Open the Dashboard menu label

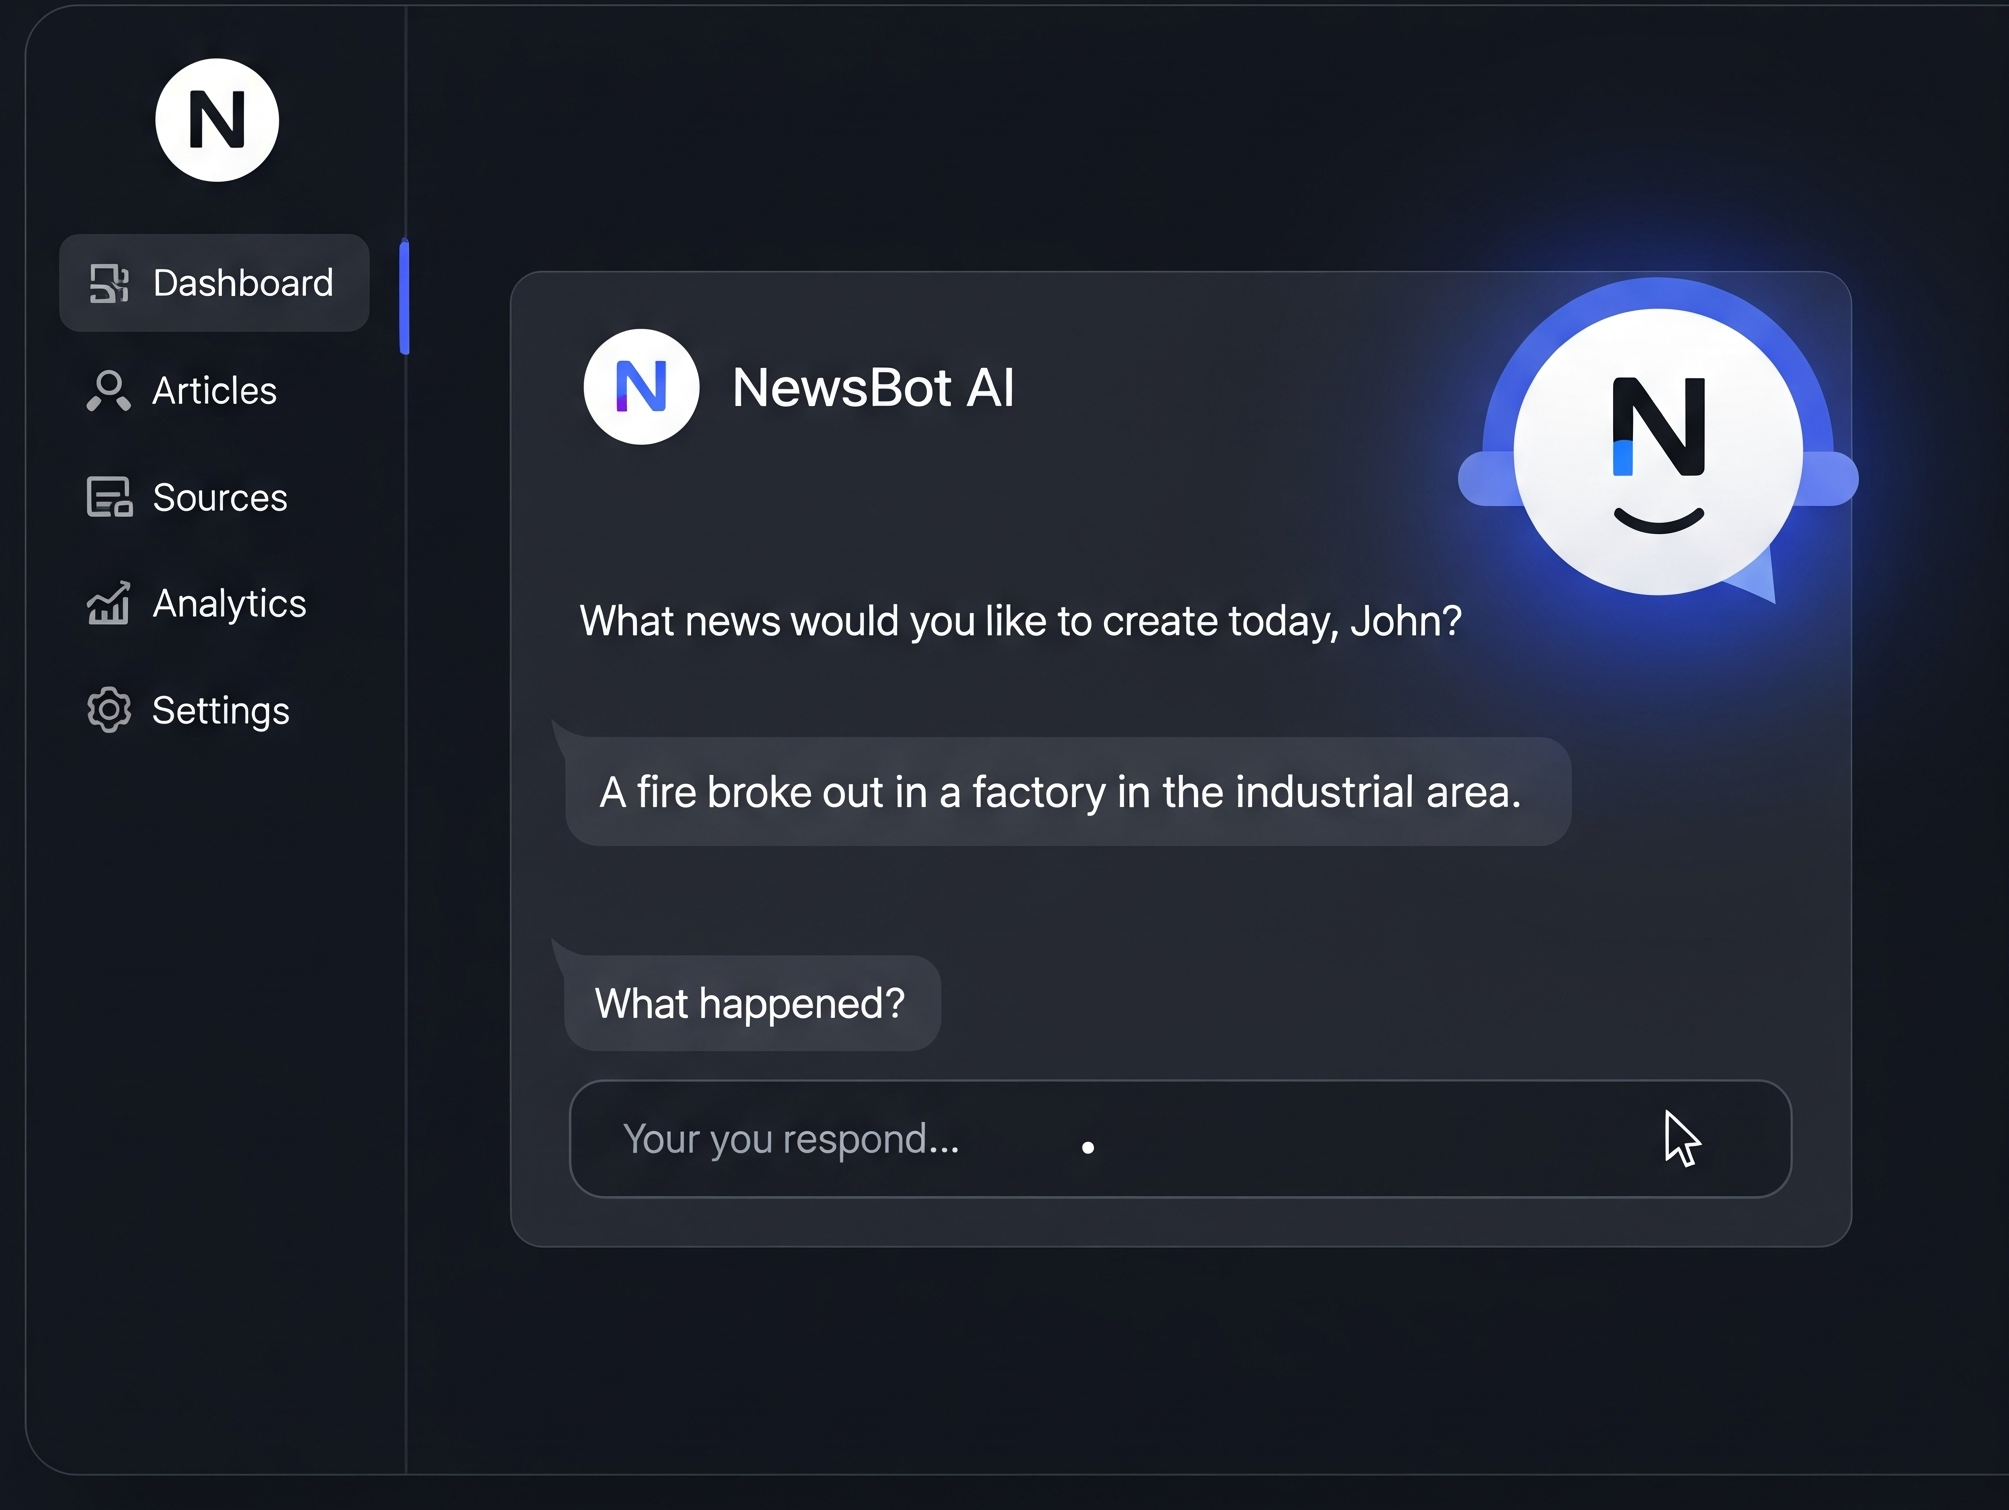click(x=243, y=283)
